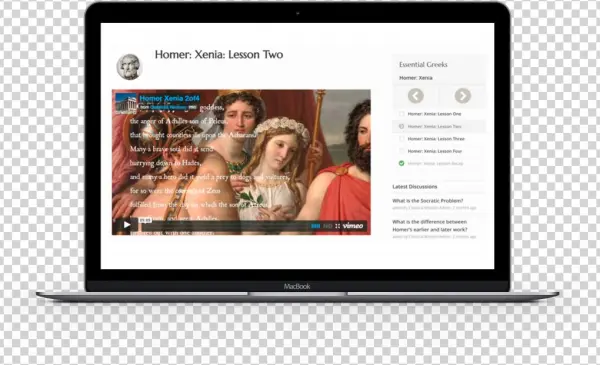Screen dimensions: 600x365
Task: Open Homer: Xenia: Lesson Three
Action: click(x=436, y=139)
